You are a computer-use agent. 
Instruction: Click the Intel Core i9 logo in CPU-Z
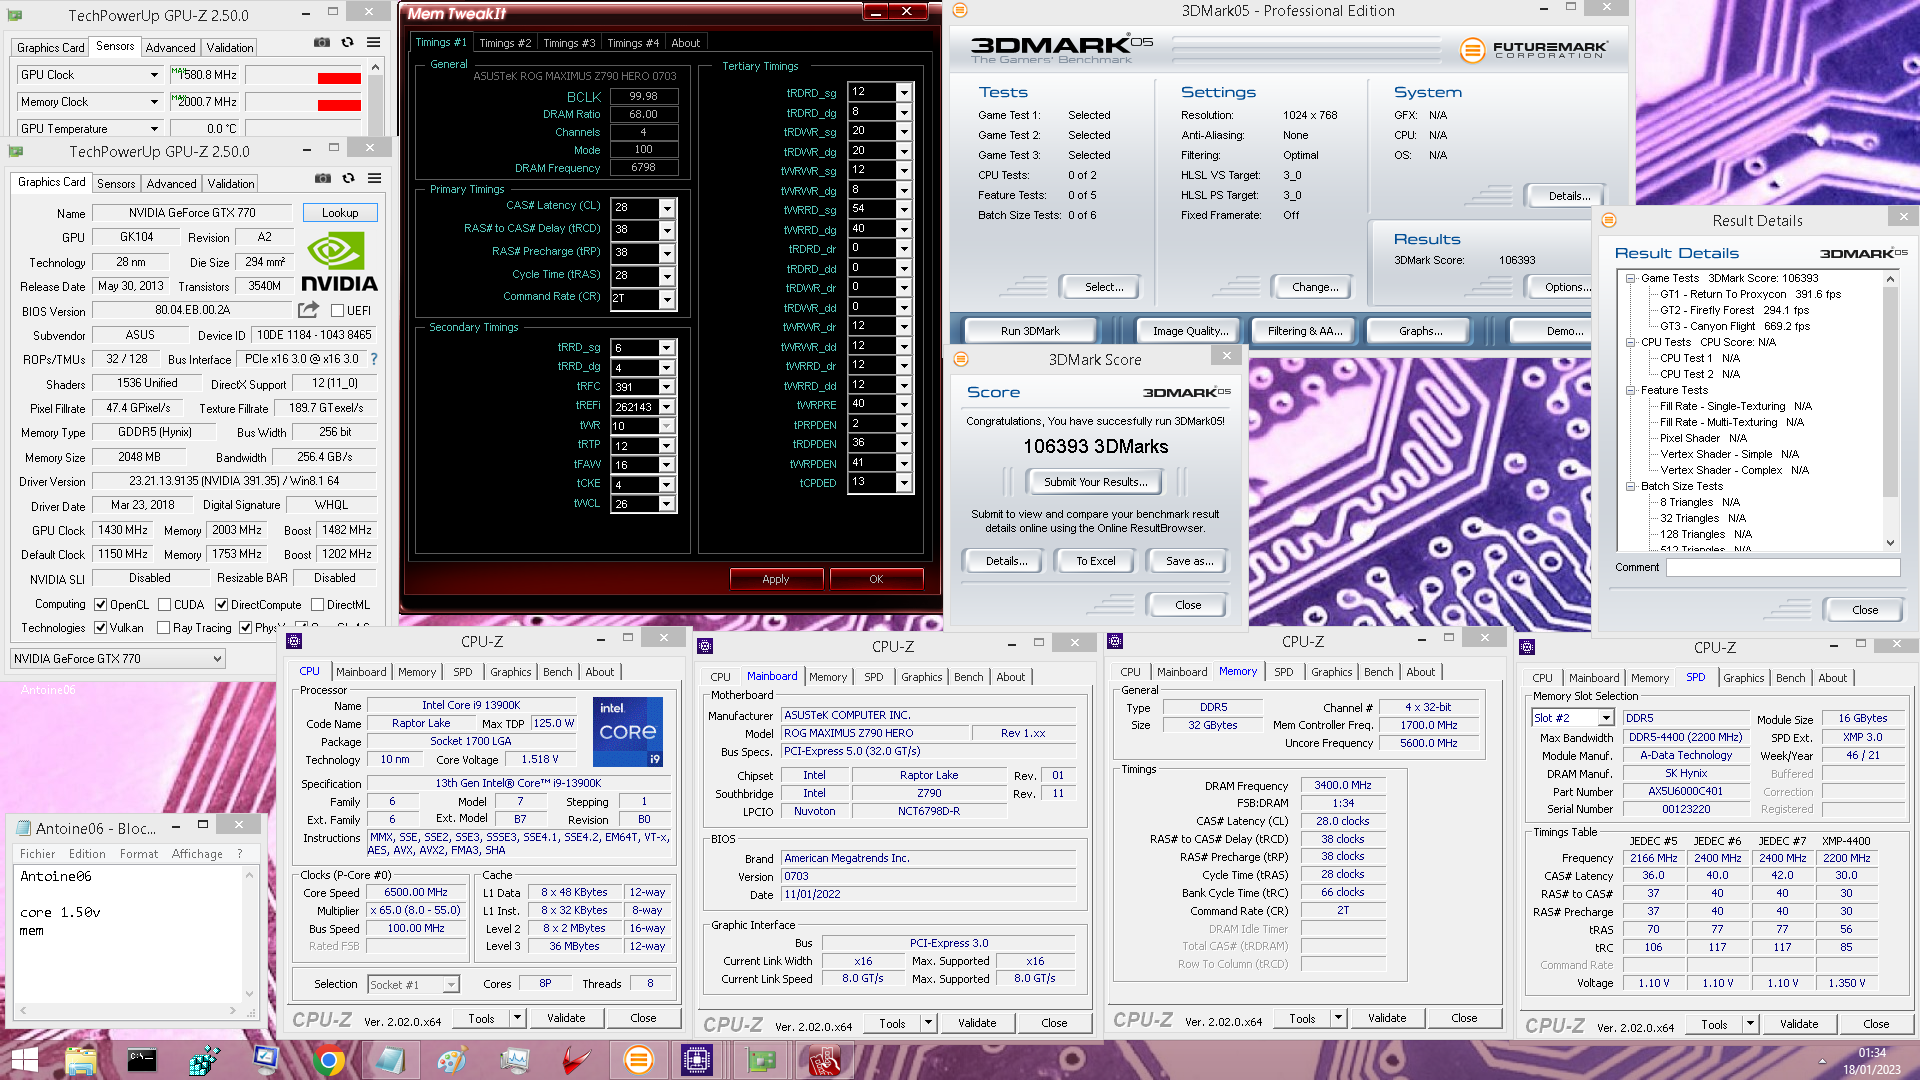628,731
